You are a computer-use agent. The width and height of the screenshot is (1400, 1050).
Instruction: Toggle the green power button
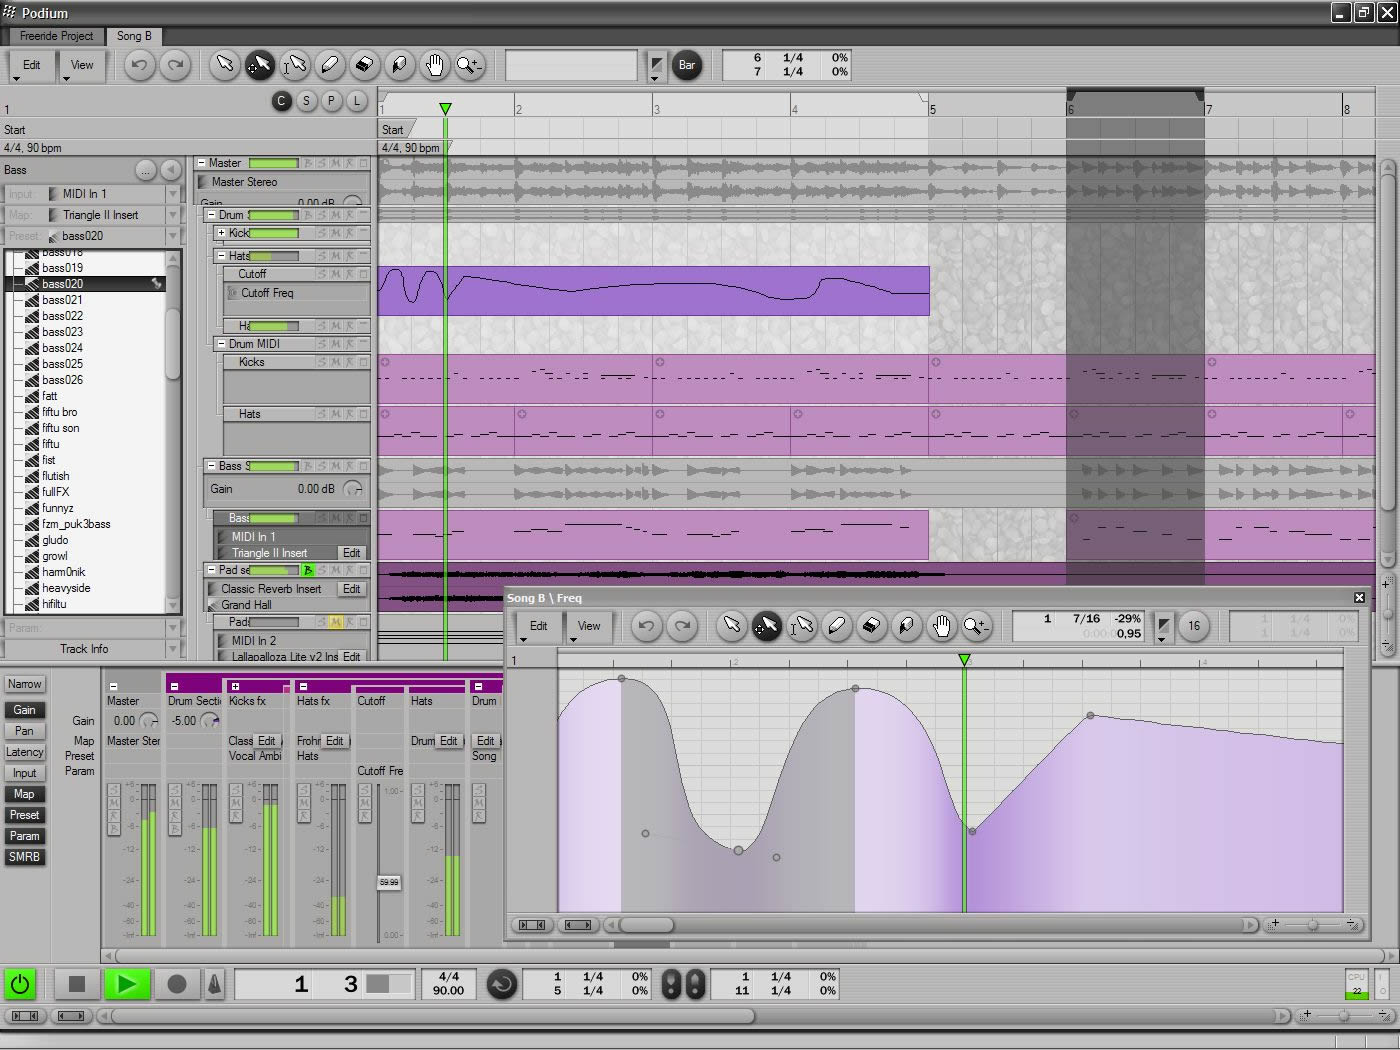tap(20, 984)
